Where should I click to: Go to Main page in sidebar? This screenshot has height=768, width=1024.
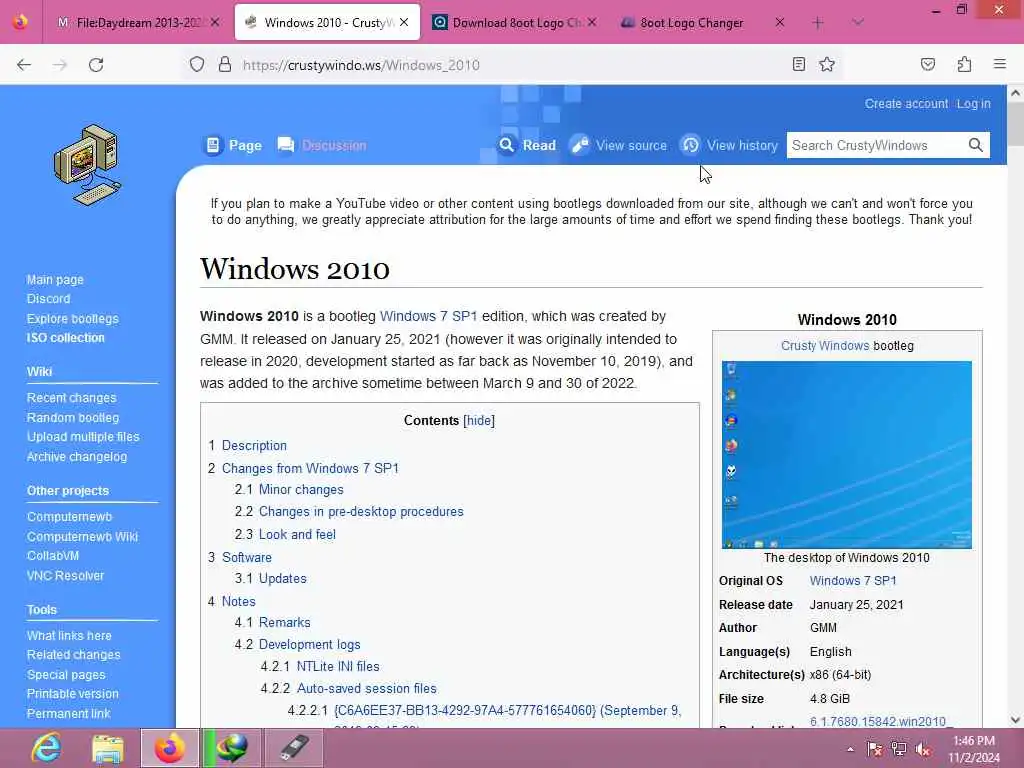click(x=55, y=280)
